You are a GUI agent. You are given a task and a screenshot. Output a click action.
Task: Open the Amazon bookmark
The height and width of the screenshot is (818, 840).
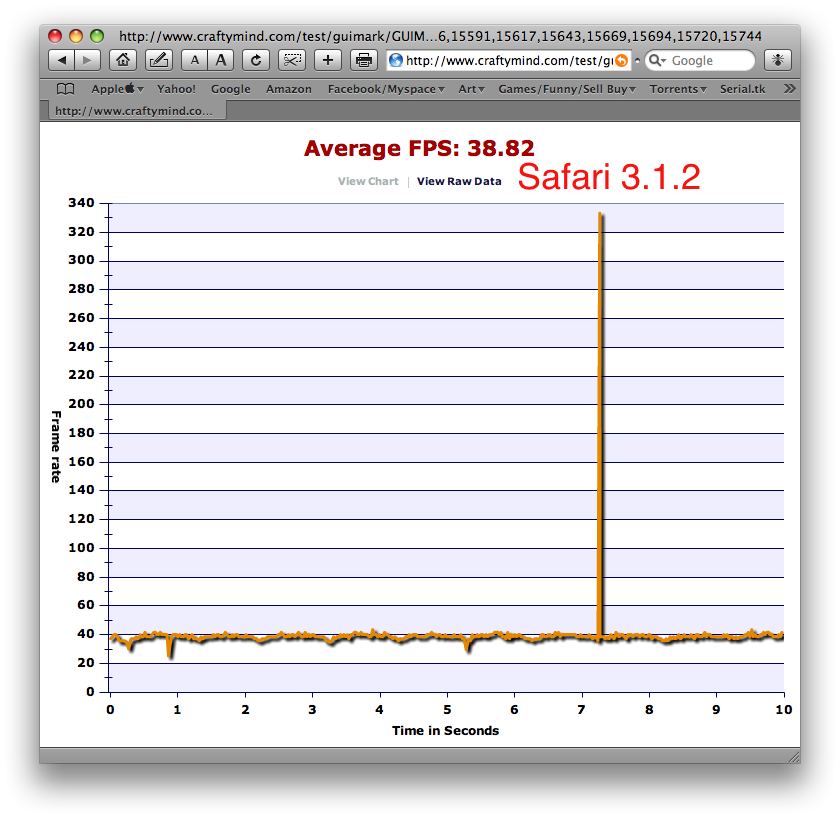pyautogui.click(x=289, y=89)
